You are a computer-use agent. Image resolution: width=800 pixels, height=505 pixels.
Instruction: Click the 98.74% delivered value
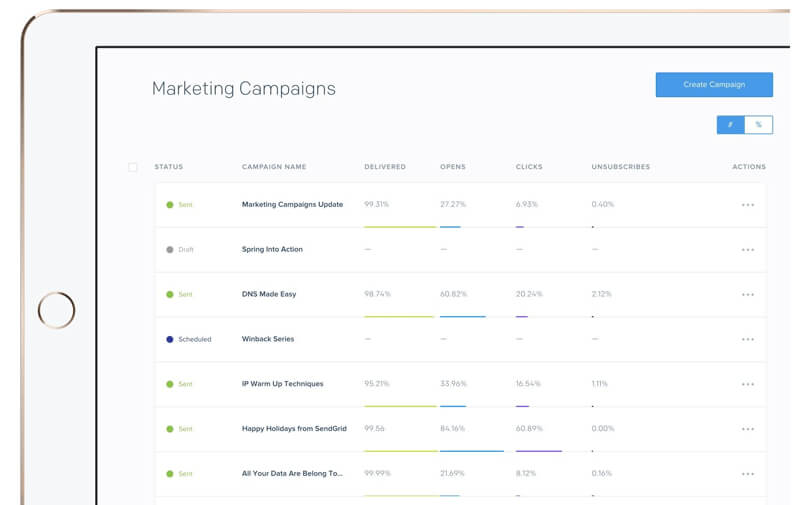378,294
